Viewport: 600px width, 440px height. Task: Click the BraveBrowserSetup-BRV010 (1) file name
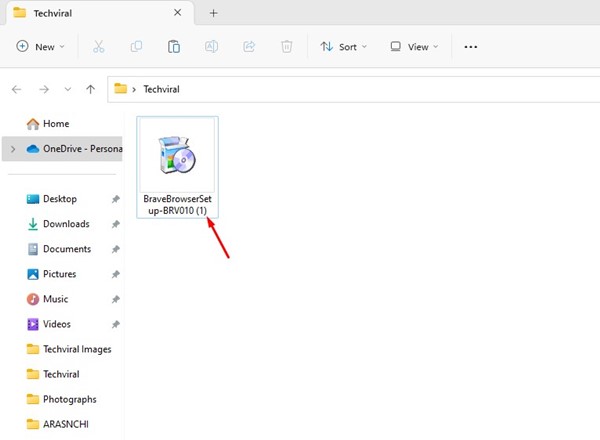pyautogui.click(x=177, y=205)
